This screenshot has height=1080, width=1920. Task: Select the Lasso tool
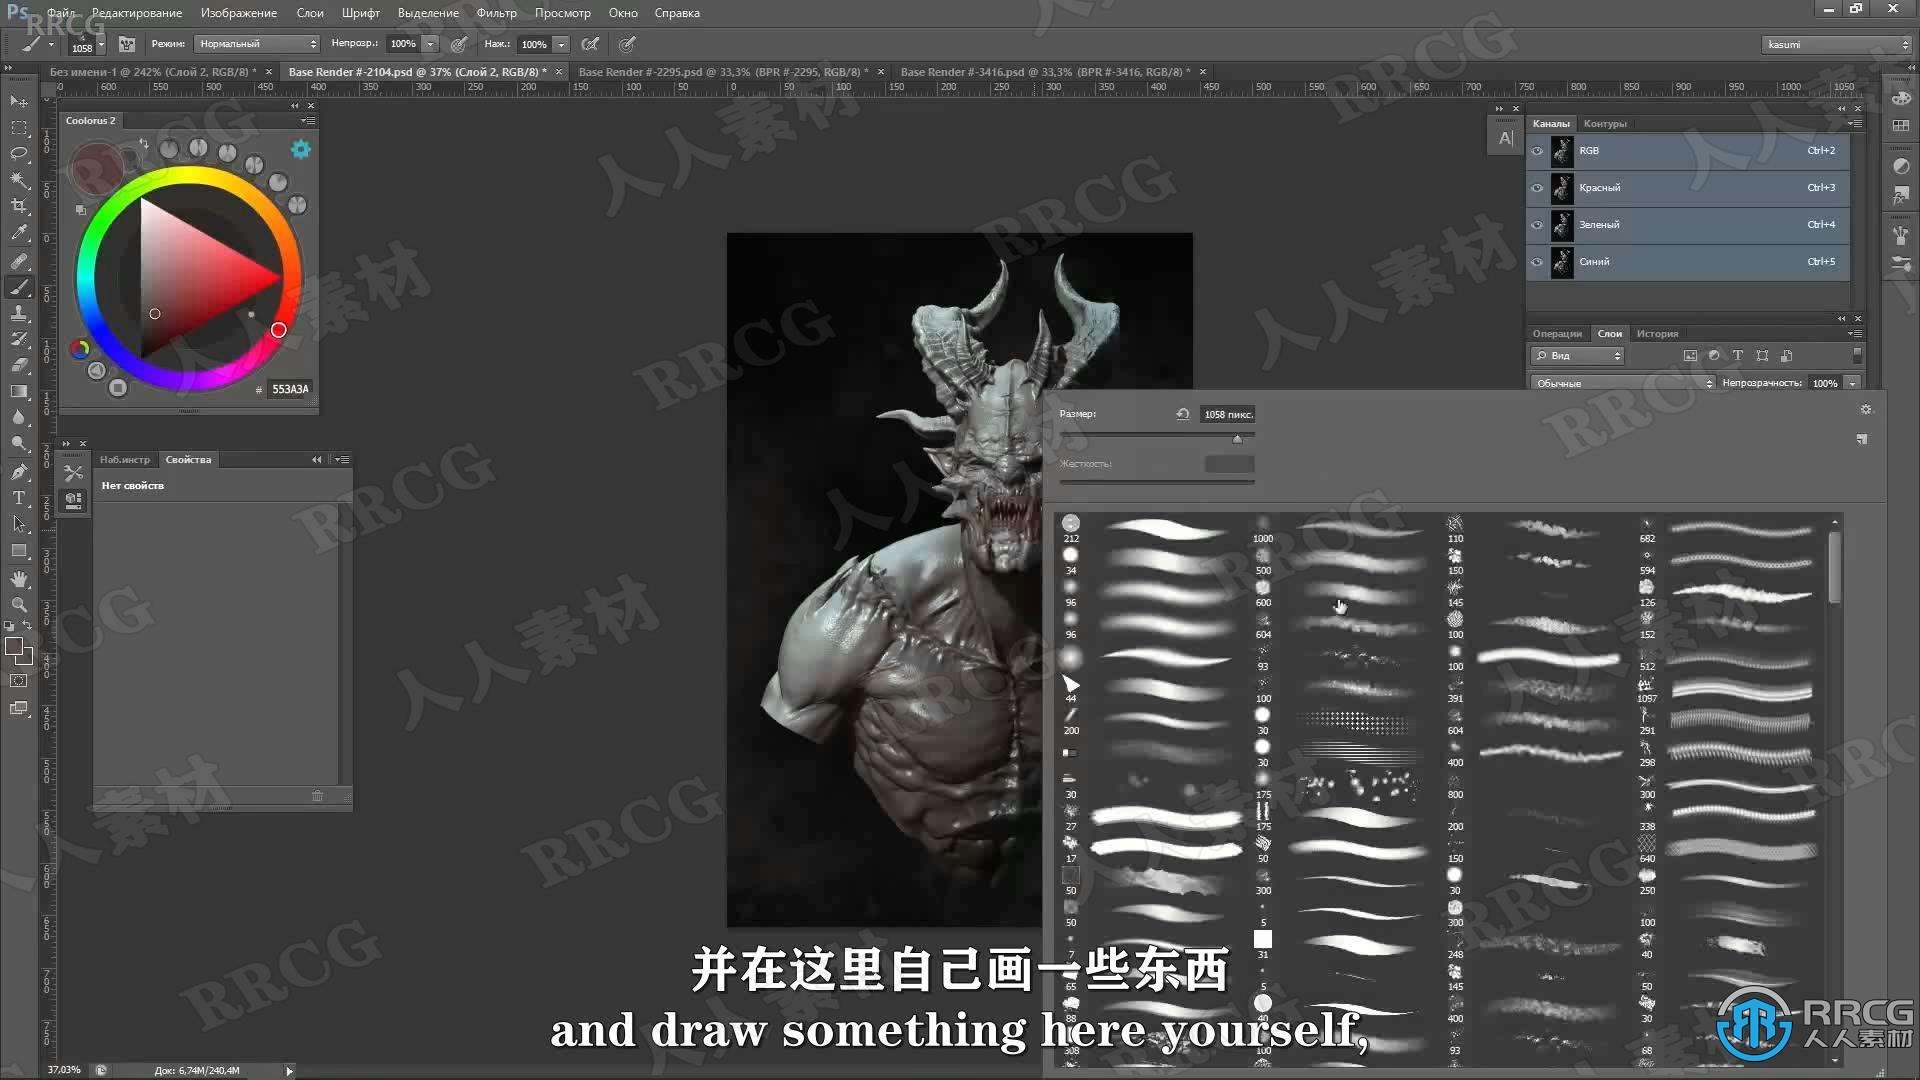pos(19,153)
